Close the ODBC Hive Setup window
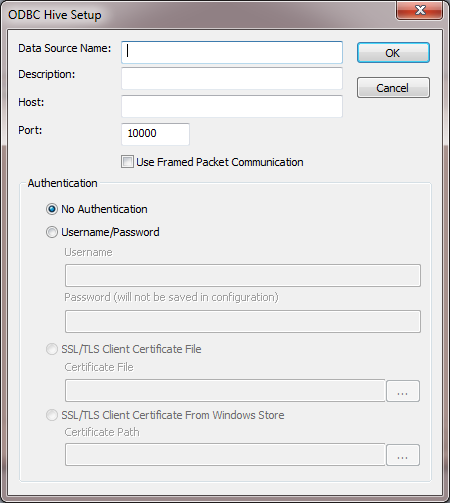This screenshot has height=503, width=450. 420,10
